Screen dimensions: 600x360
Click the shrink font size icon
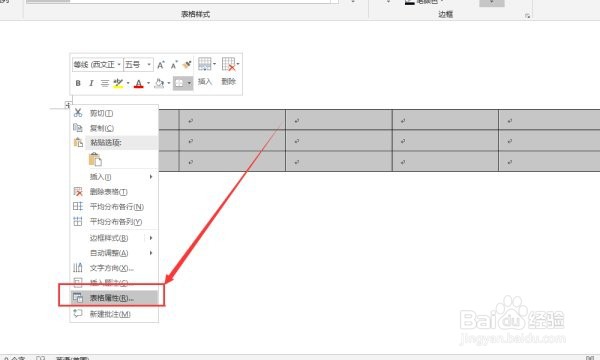pyautogui.click(x=174, y=65)
